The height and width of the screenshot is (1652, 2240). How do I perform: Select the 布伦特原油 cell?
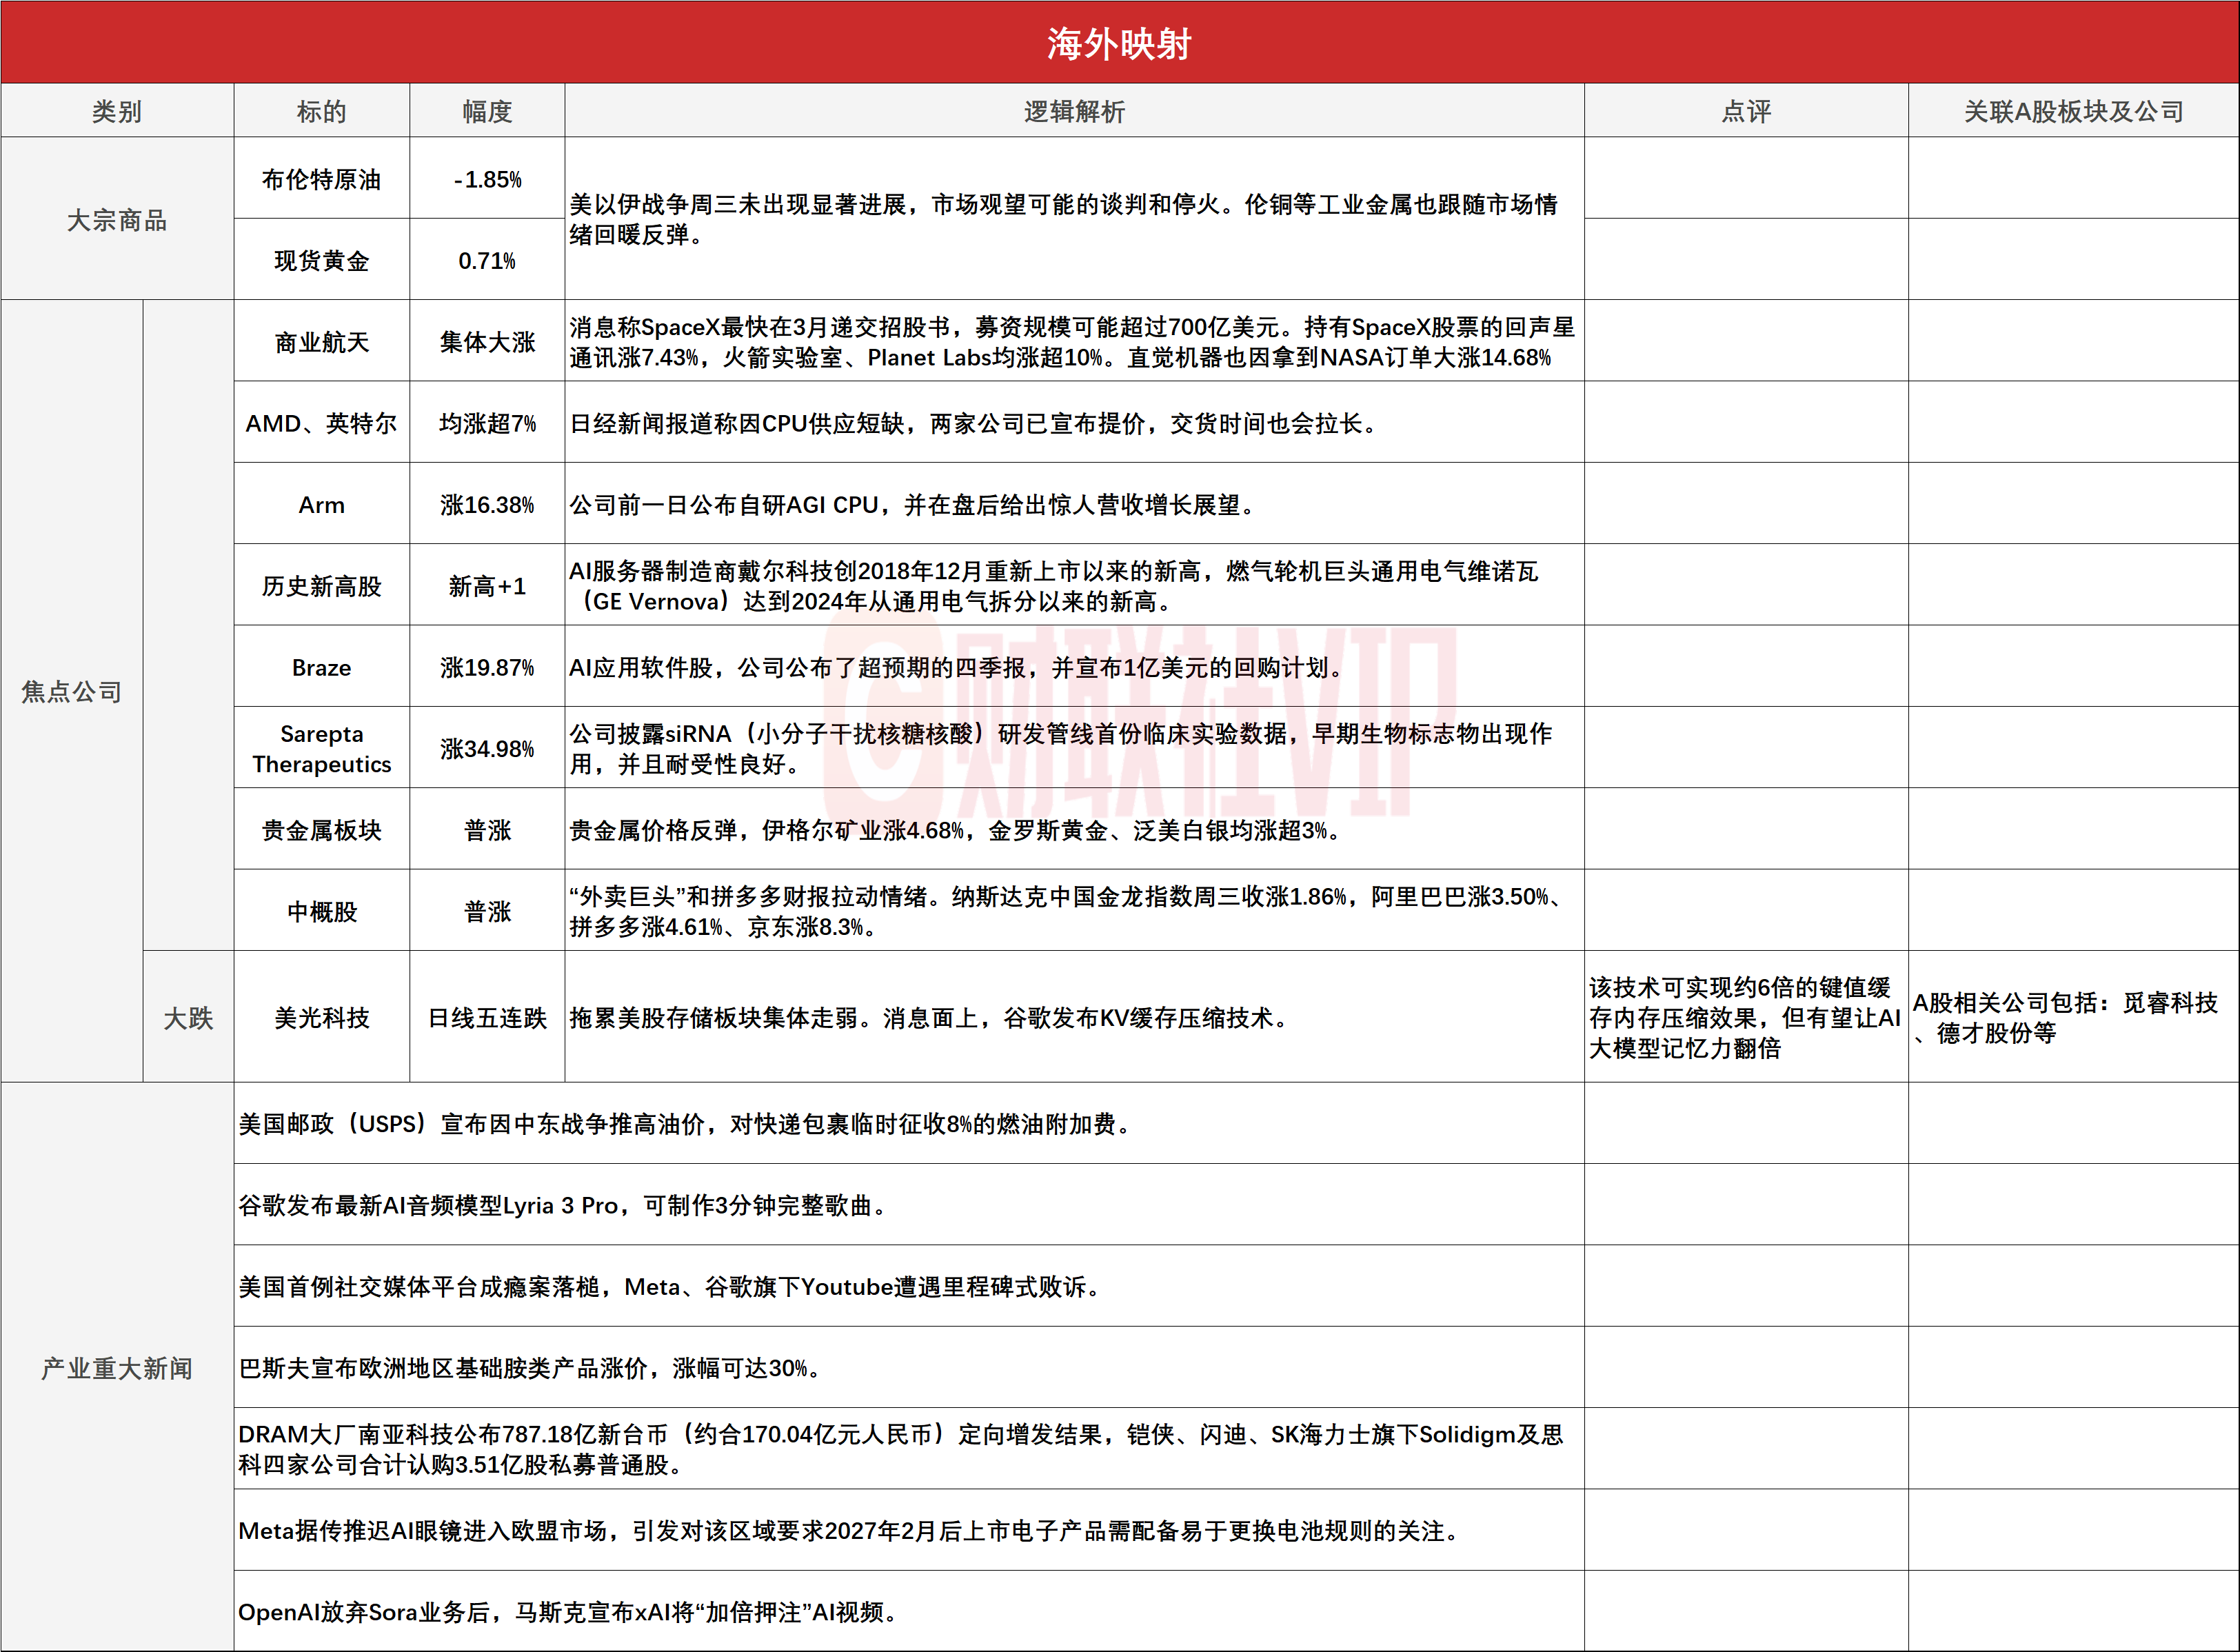tap(321, 179)
